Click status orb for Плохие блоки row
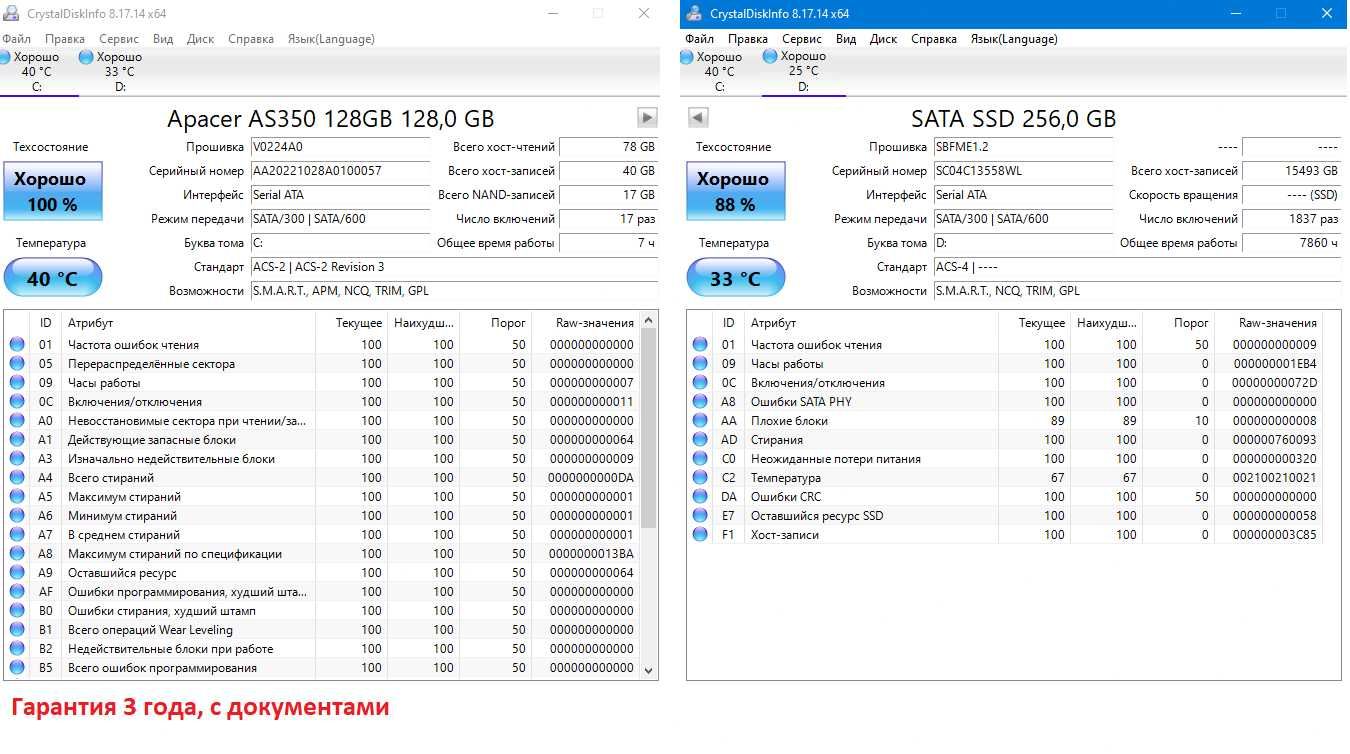 pyautogui.click(x=700, y=421)
